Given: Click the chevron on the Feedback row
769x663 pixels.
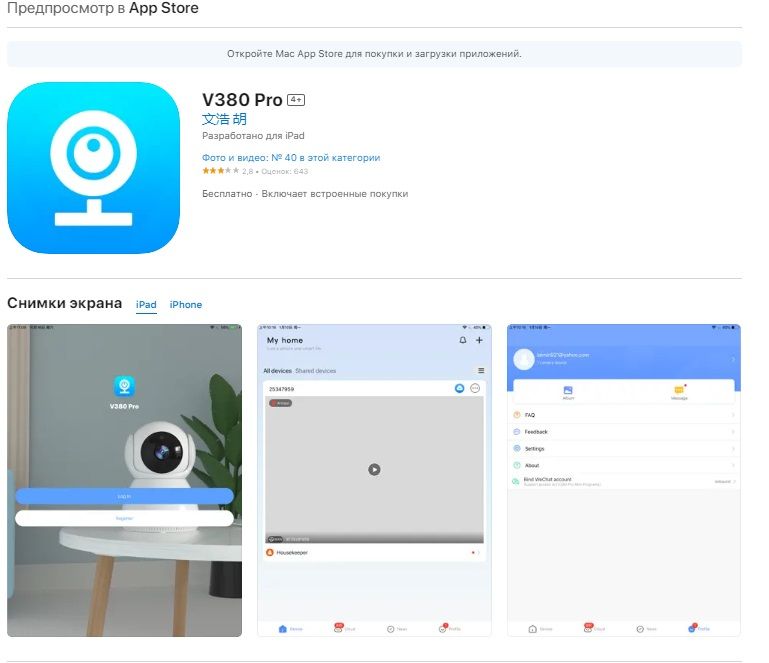Looking at the screenshot, I should [x=733, y=432].
